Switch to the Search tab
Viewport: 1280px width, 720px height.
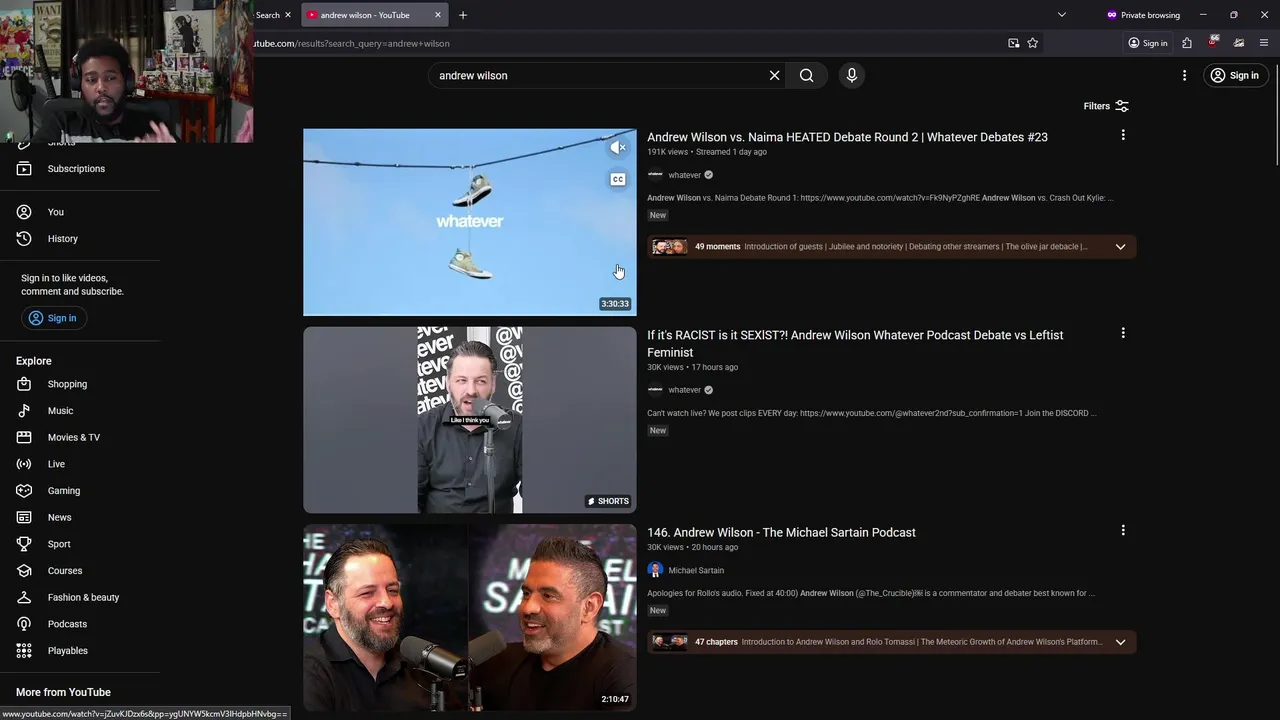(x=268, y=15)
